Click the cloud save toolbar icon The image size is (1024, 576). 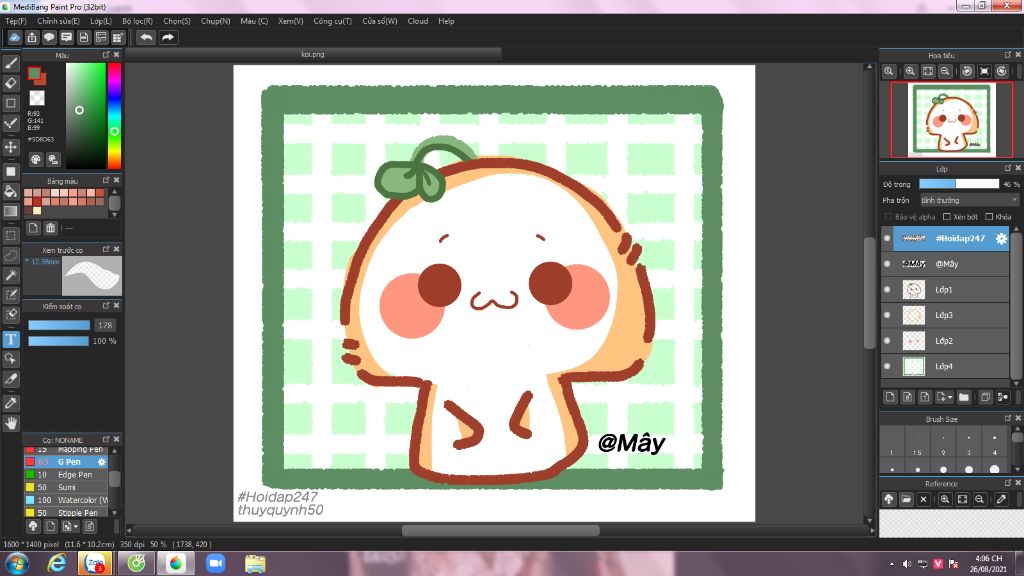[14, 37]
